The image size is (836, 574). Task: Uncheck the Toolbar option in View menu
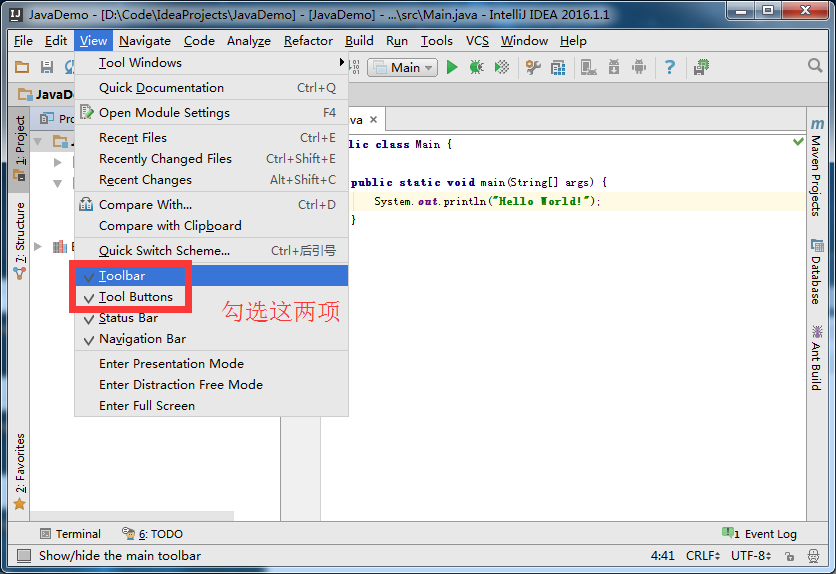[211, 276]
